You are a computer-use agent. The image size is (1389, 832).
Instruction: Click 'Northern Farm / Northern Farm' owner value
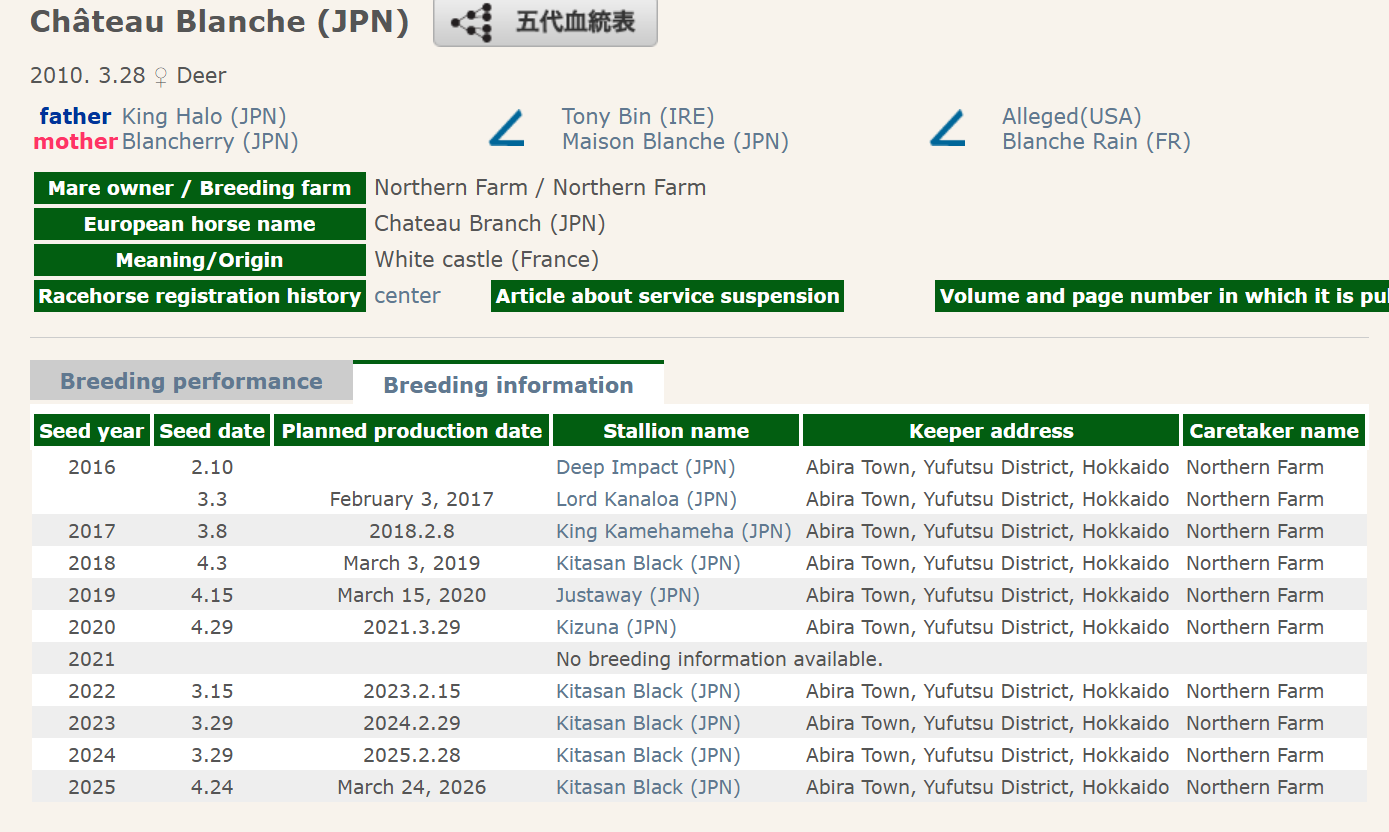tap(540, 187)
